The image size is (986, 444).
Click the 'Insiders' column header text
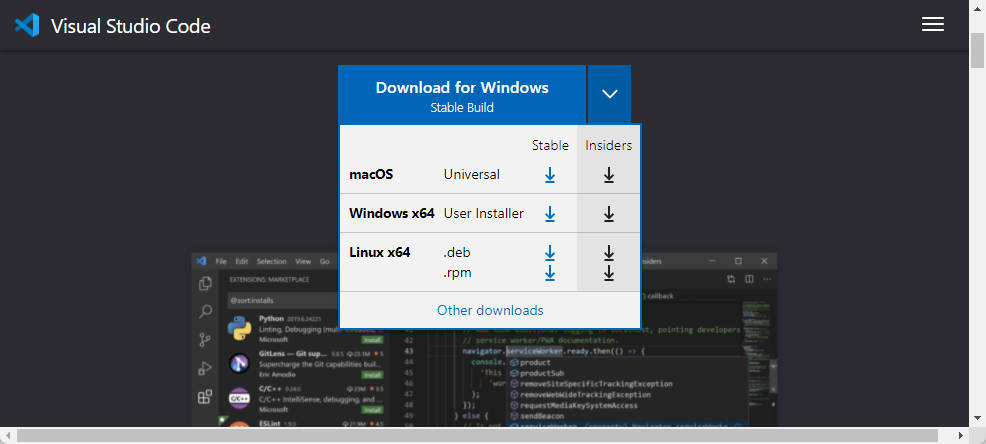(x=609, y=145)
